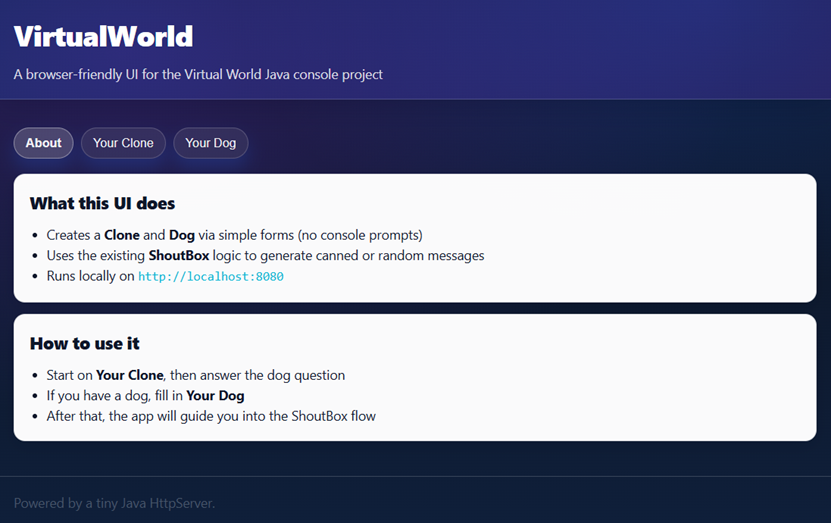
Task: Click the "How to use it" heading
Action: 84,344
